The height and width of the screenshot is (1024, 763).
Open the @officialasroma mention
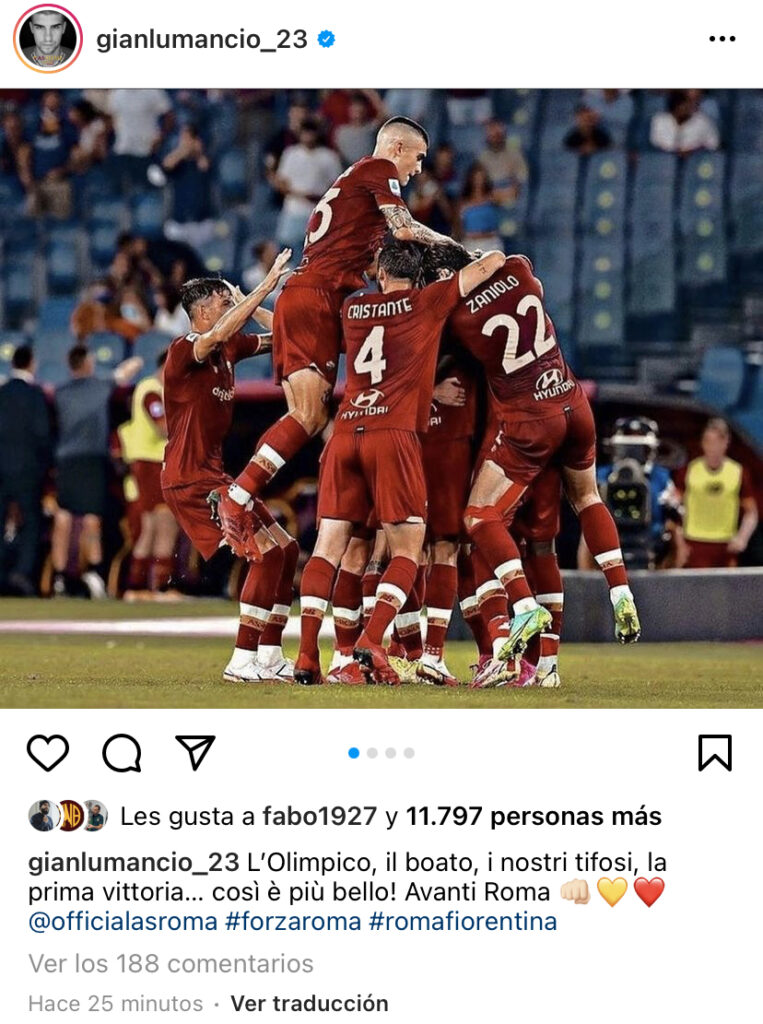(x=123, y=921)
